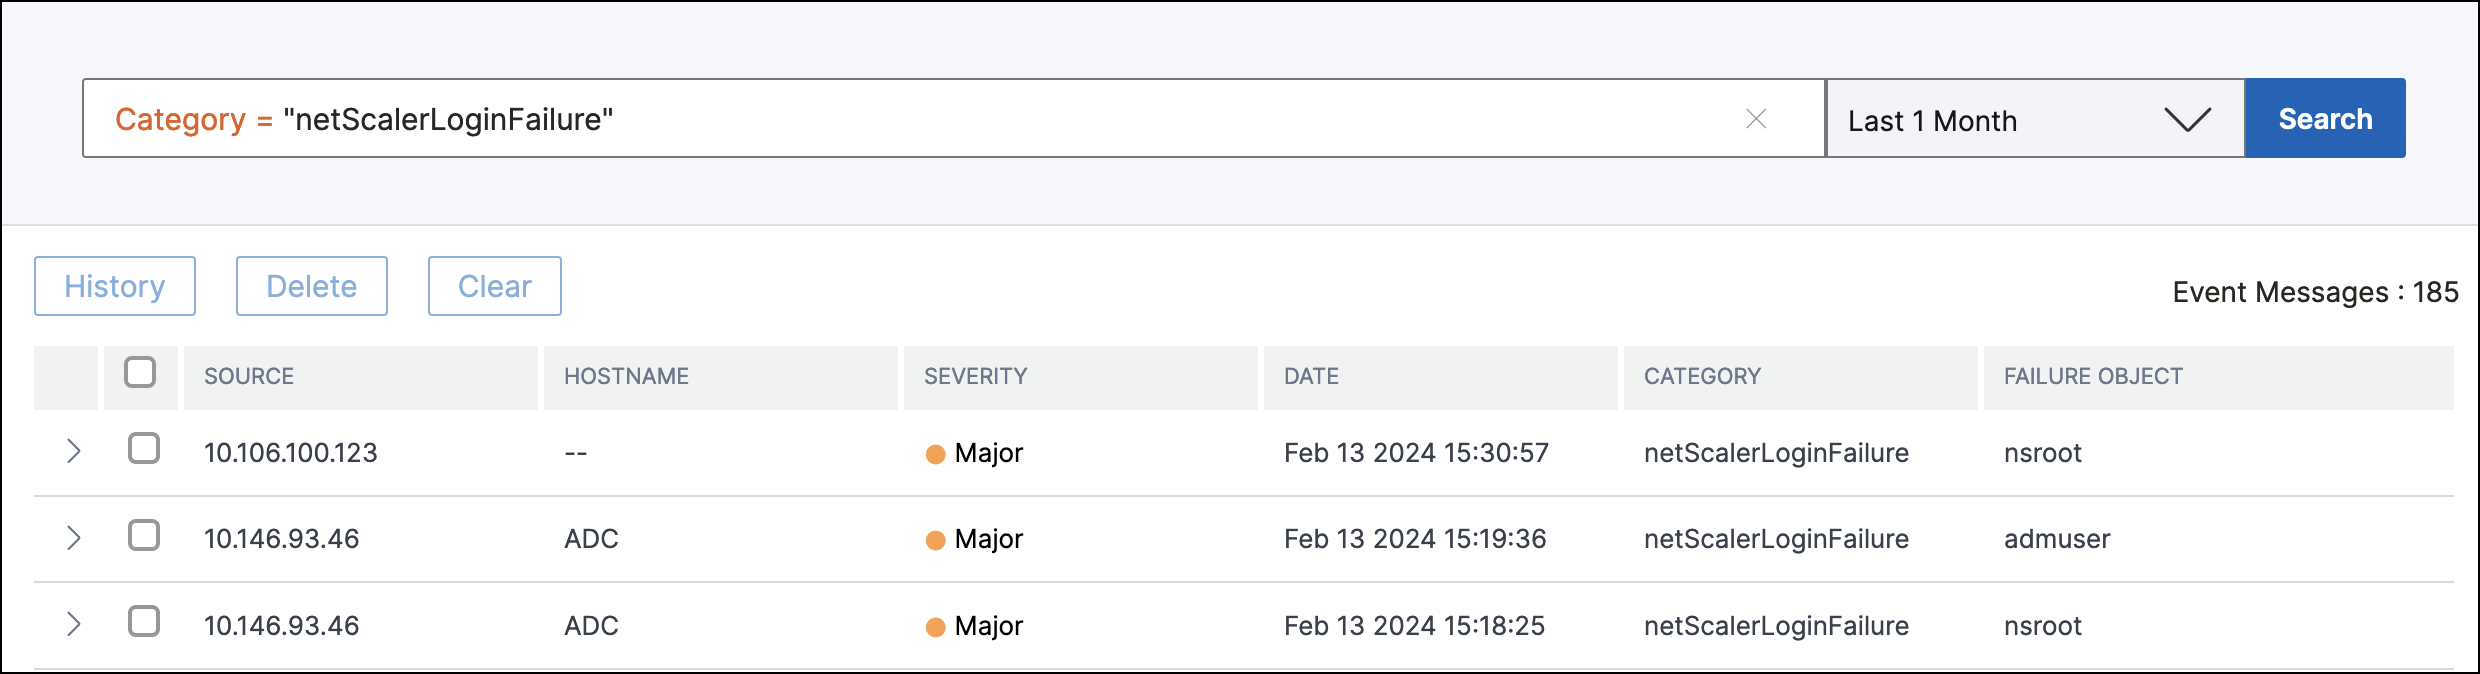The width and height of the screenshot is (2480, 674).
Task: Click the orange severity dot for 10.106.100.123
Action: (x=936, y=454)
